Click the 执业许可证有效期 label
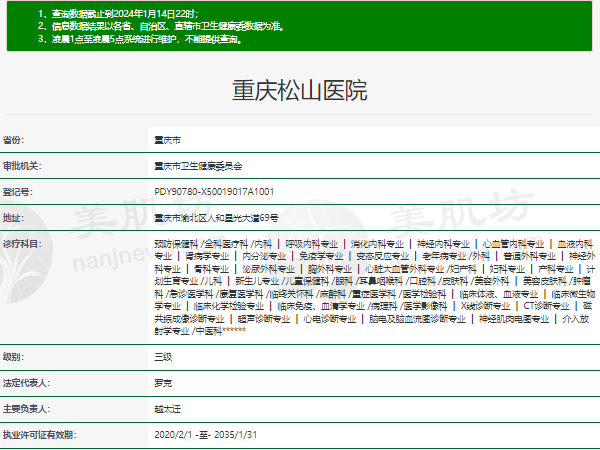This screenshot has width=600, height=450. click(40, 435)
